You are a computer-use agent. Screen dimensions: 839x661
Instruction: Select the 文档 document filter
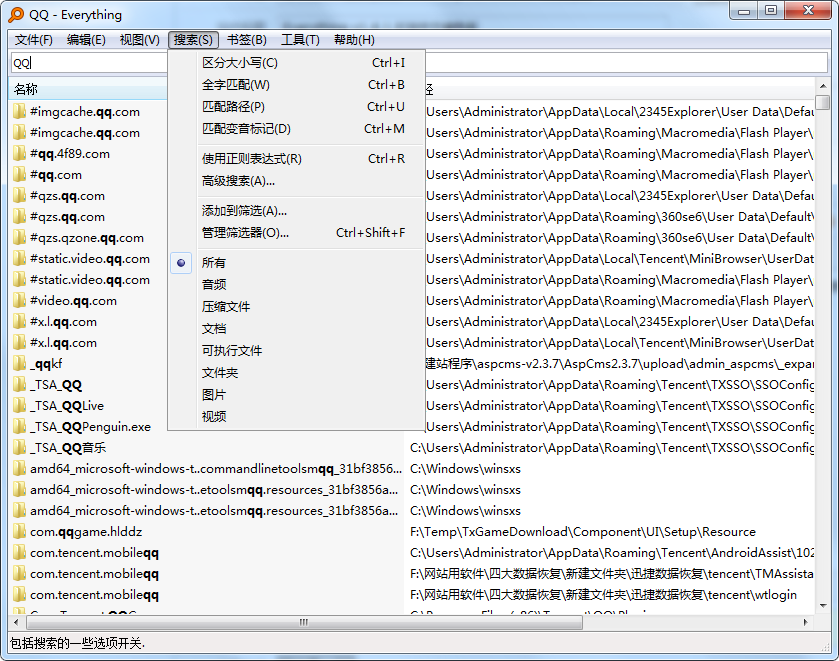point(296,328)
